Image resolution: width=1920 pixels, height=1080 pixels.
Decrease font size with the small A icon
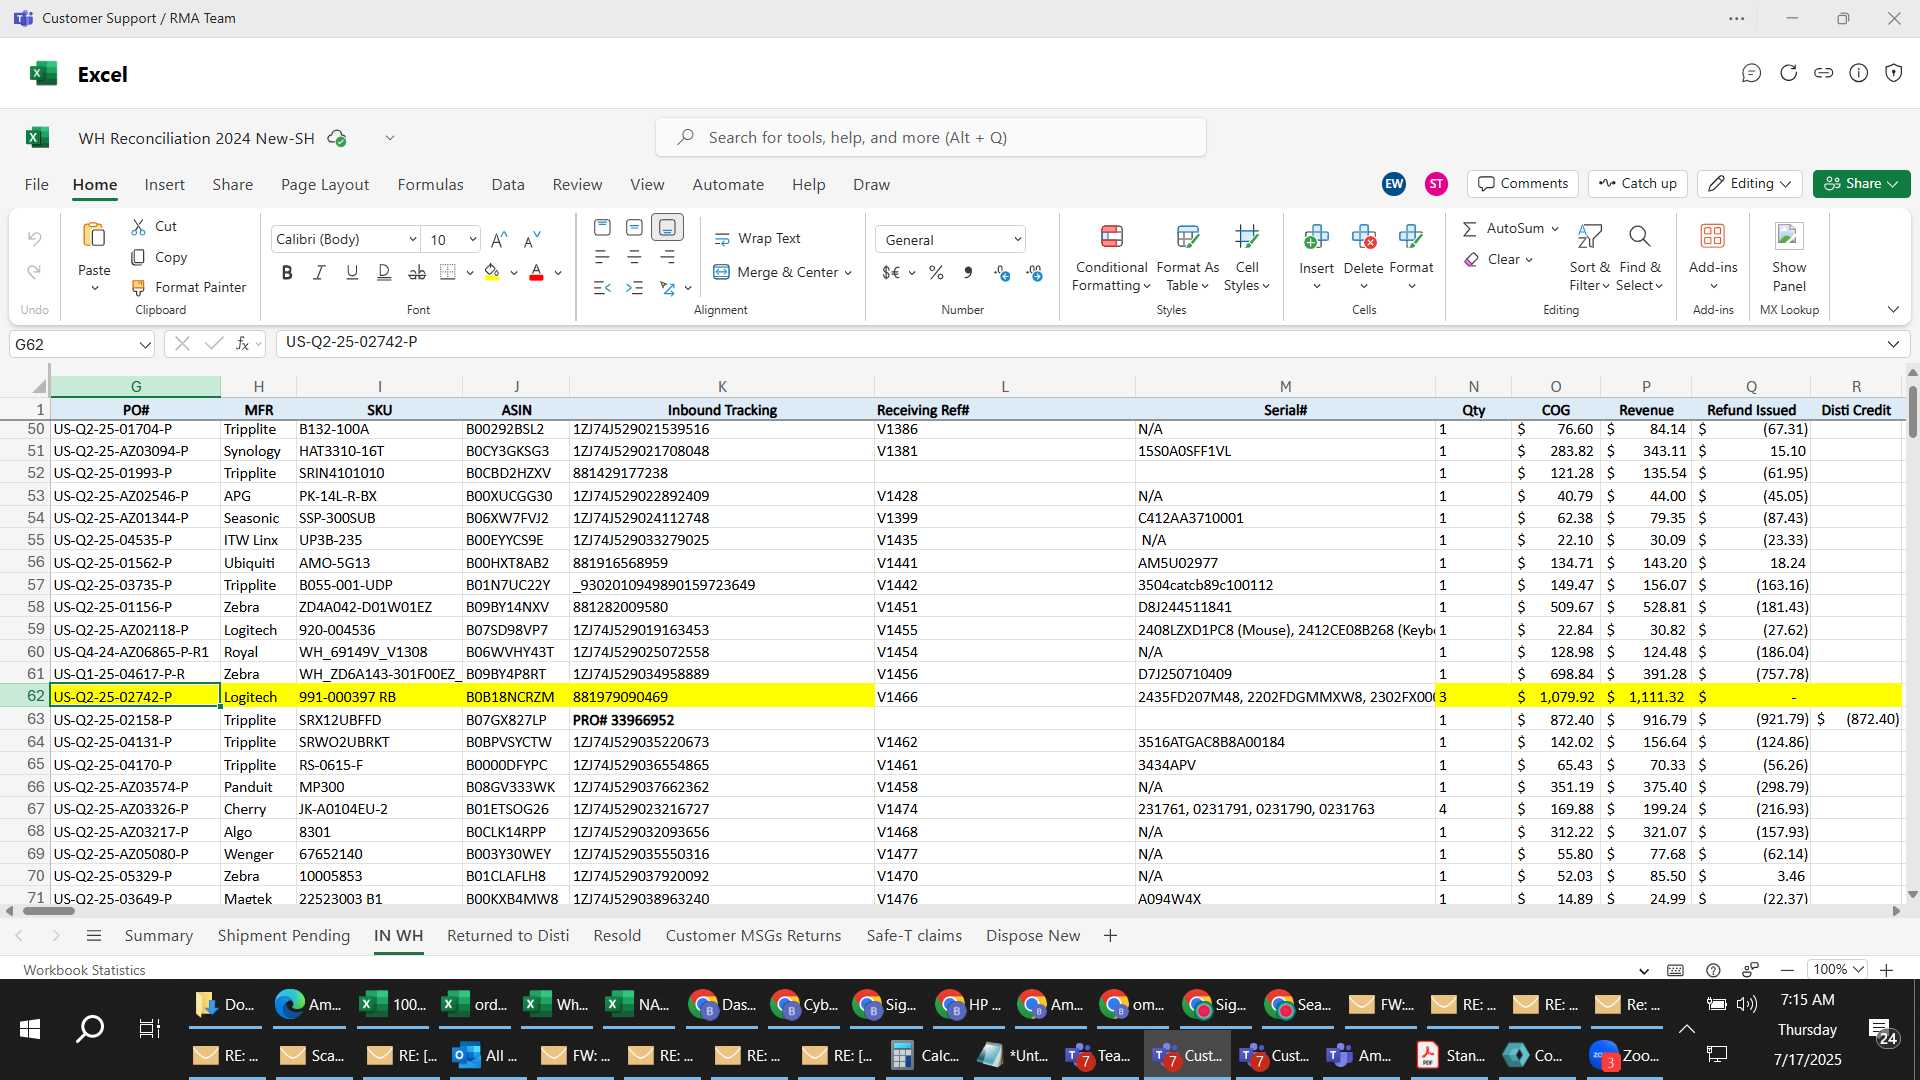532,239
